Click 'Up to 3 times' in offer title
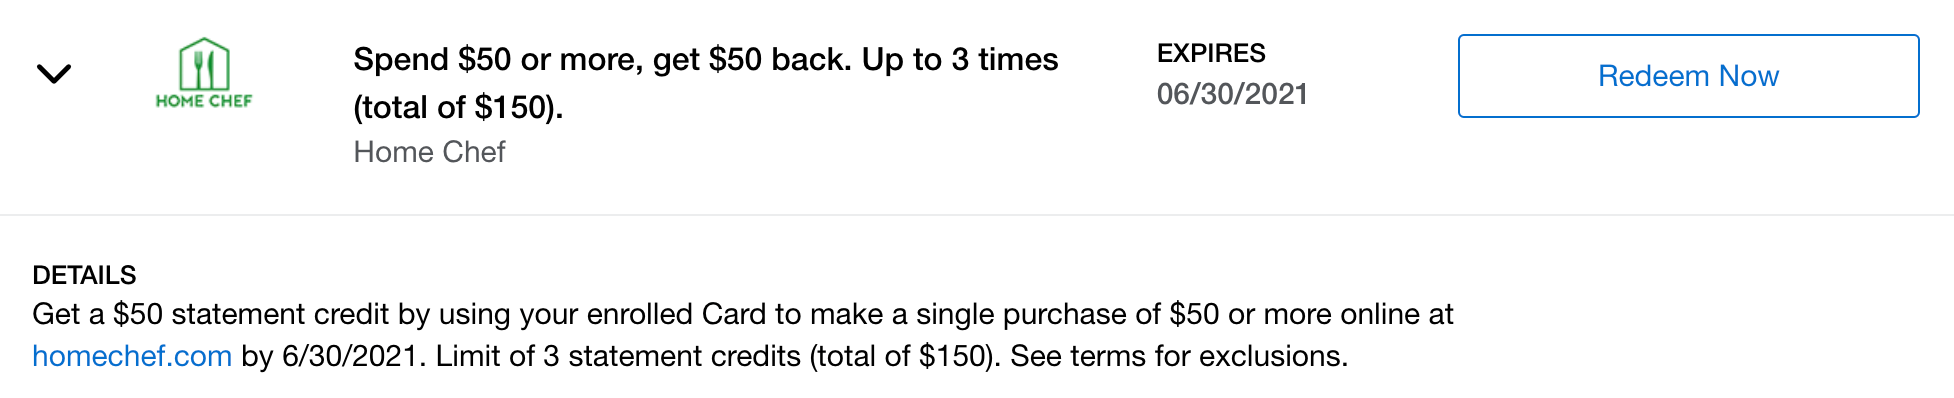Image resolution: width=1954 pixels, height=398 pixels. [x=960, y=60]
